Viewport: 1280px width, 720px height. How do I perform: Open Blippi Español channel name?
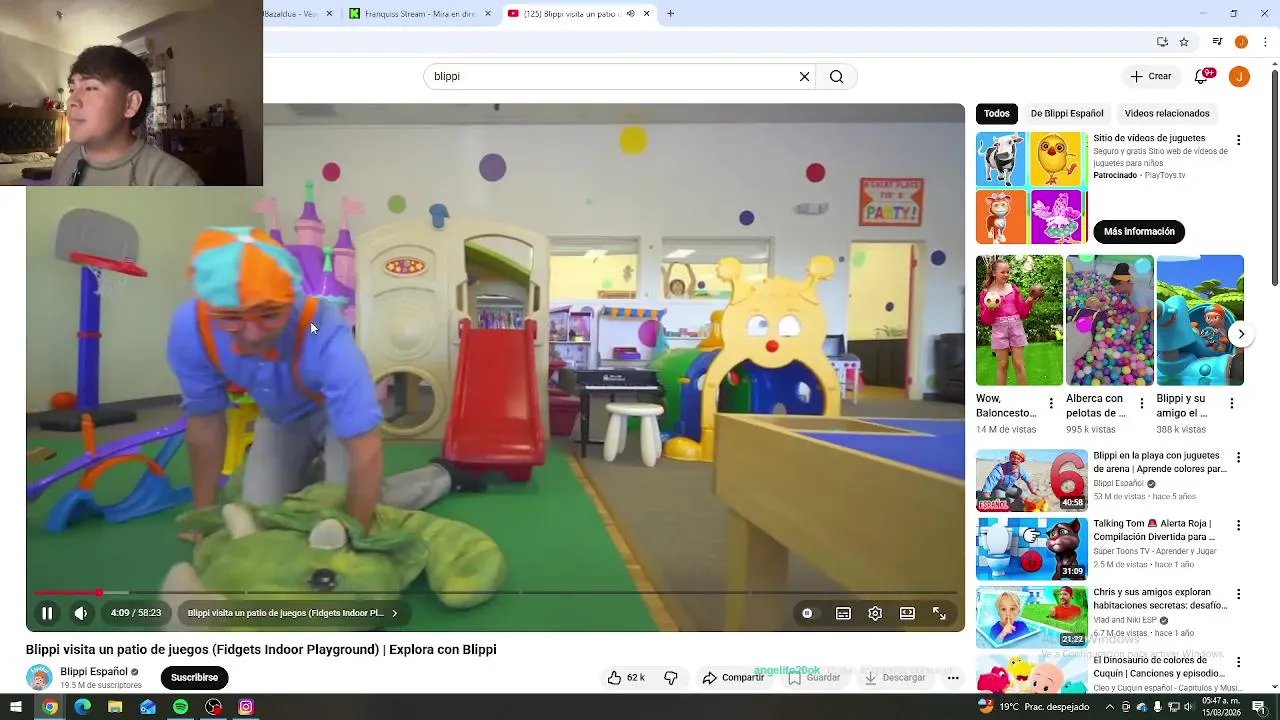click(x=94, y=672)
